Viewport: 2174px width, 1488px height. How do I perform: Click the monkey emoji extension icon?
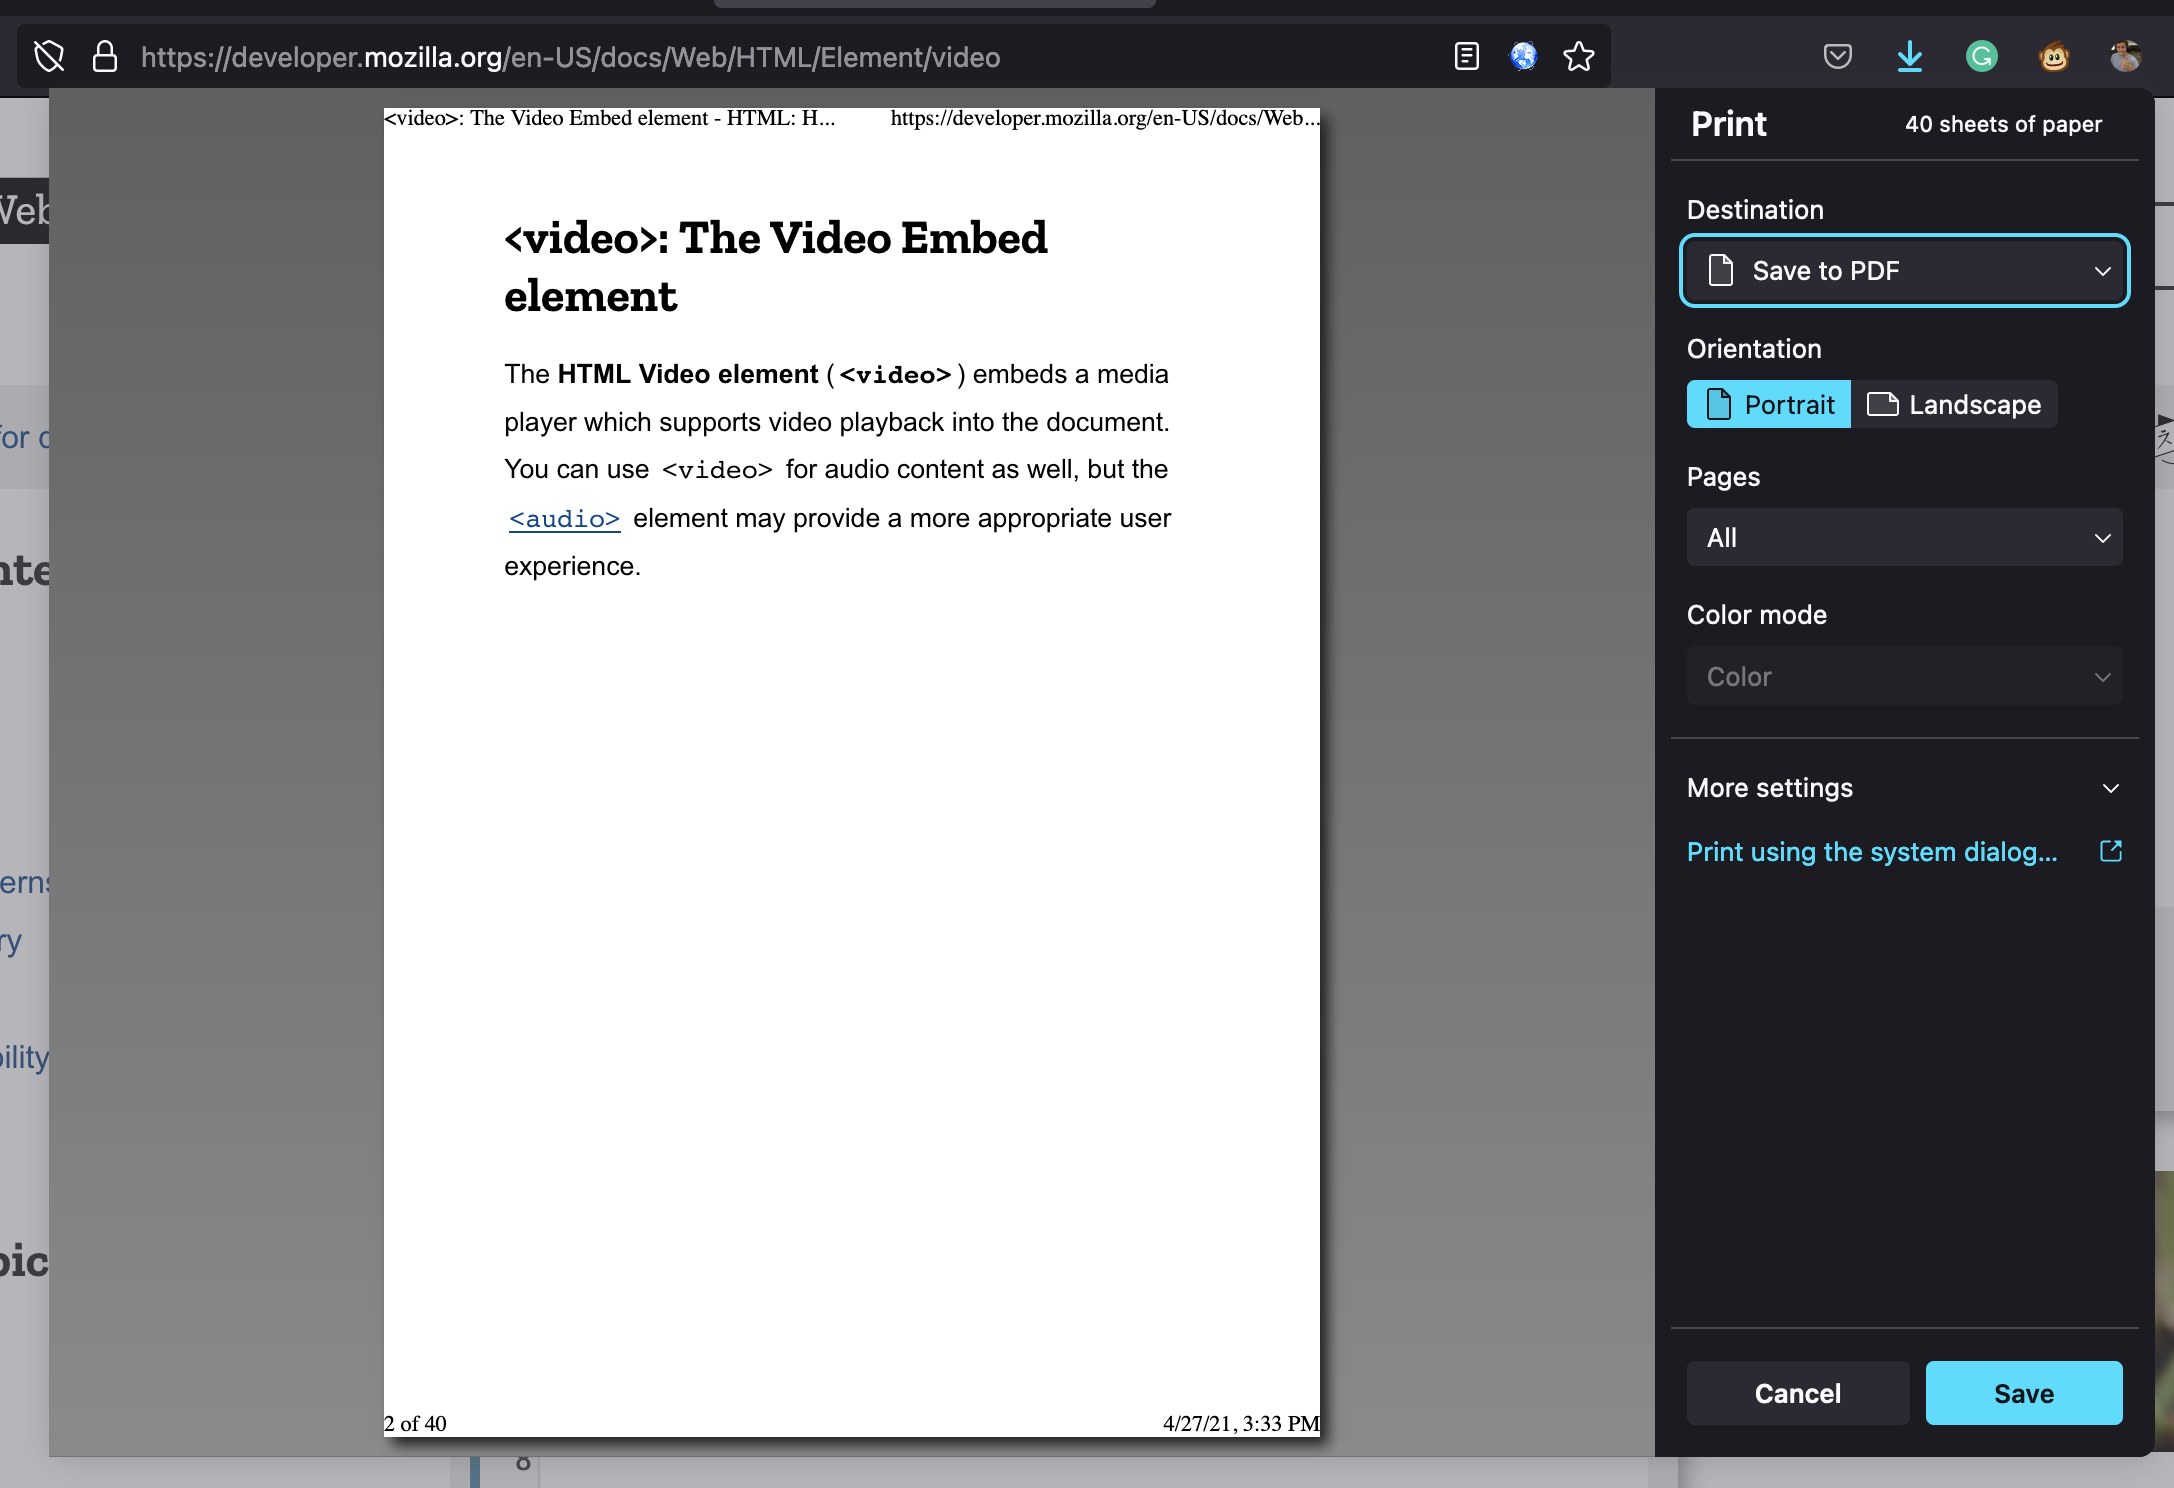coord(2054,56)
